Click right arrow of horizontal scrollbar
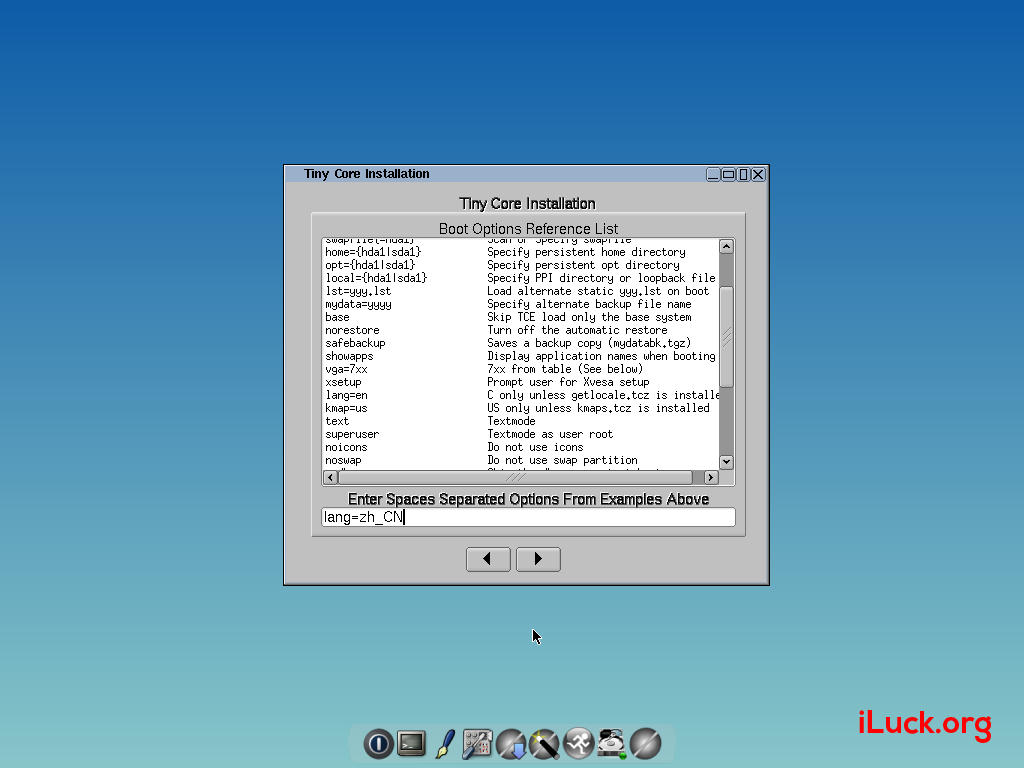Image resolution: width=1024 pixels, height=768 pixels. tap(711, 477)
